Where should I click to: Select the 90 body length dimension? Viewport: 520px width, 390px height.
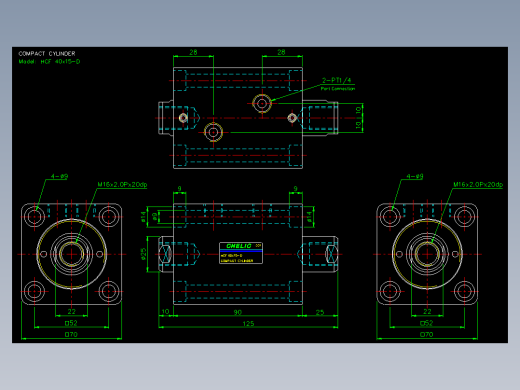[x=237, y=312]
